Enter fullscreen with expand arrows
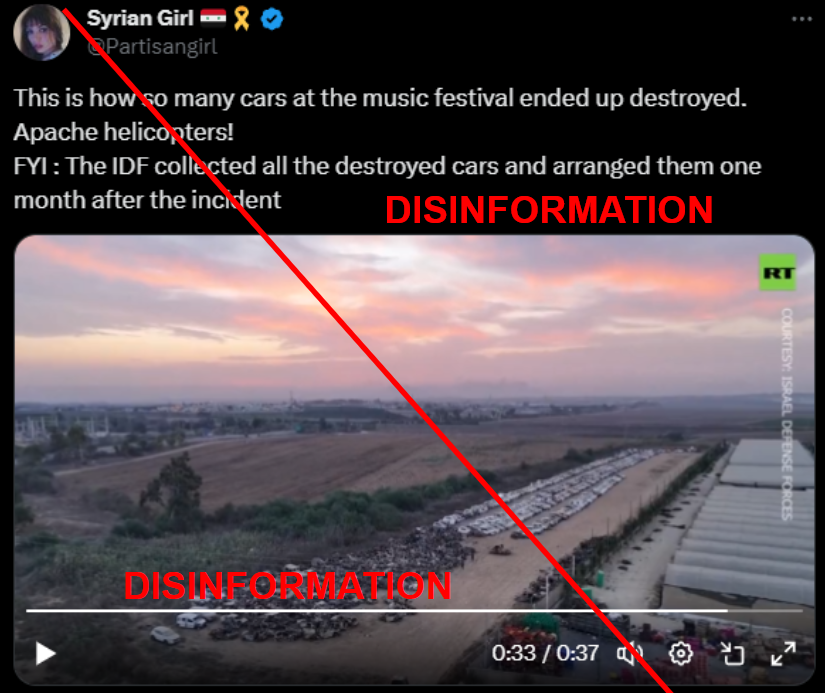825x693 pixels. 783,654
